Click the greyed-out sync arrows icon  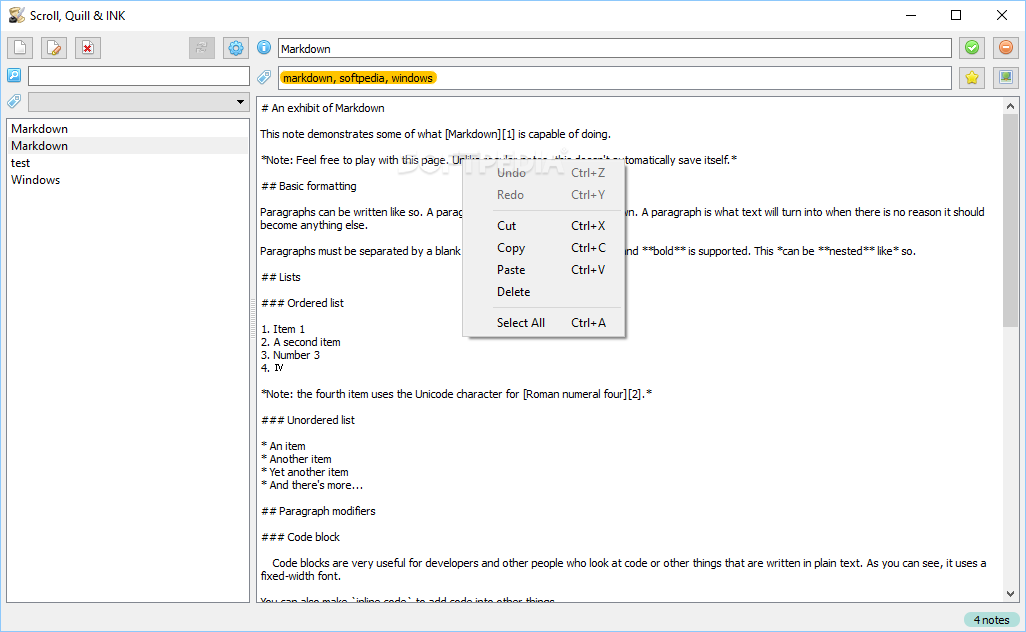(x=202, y=48)
